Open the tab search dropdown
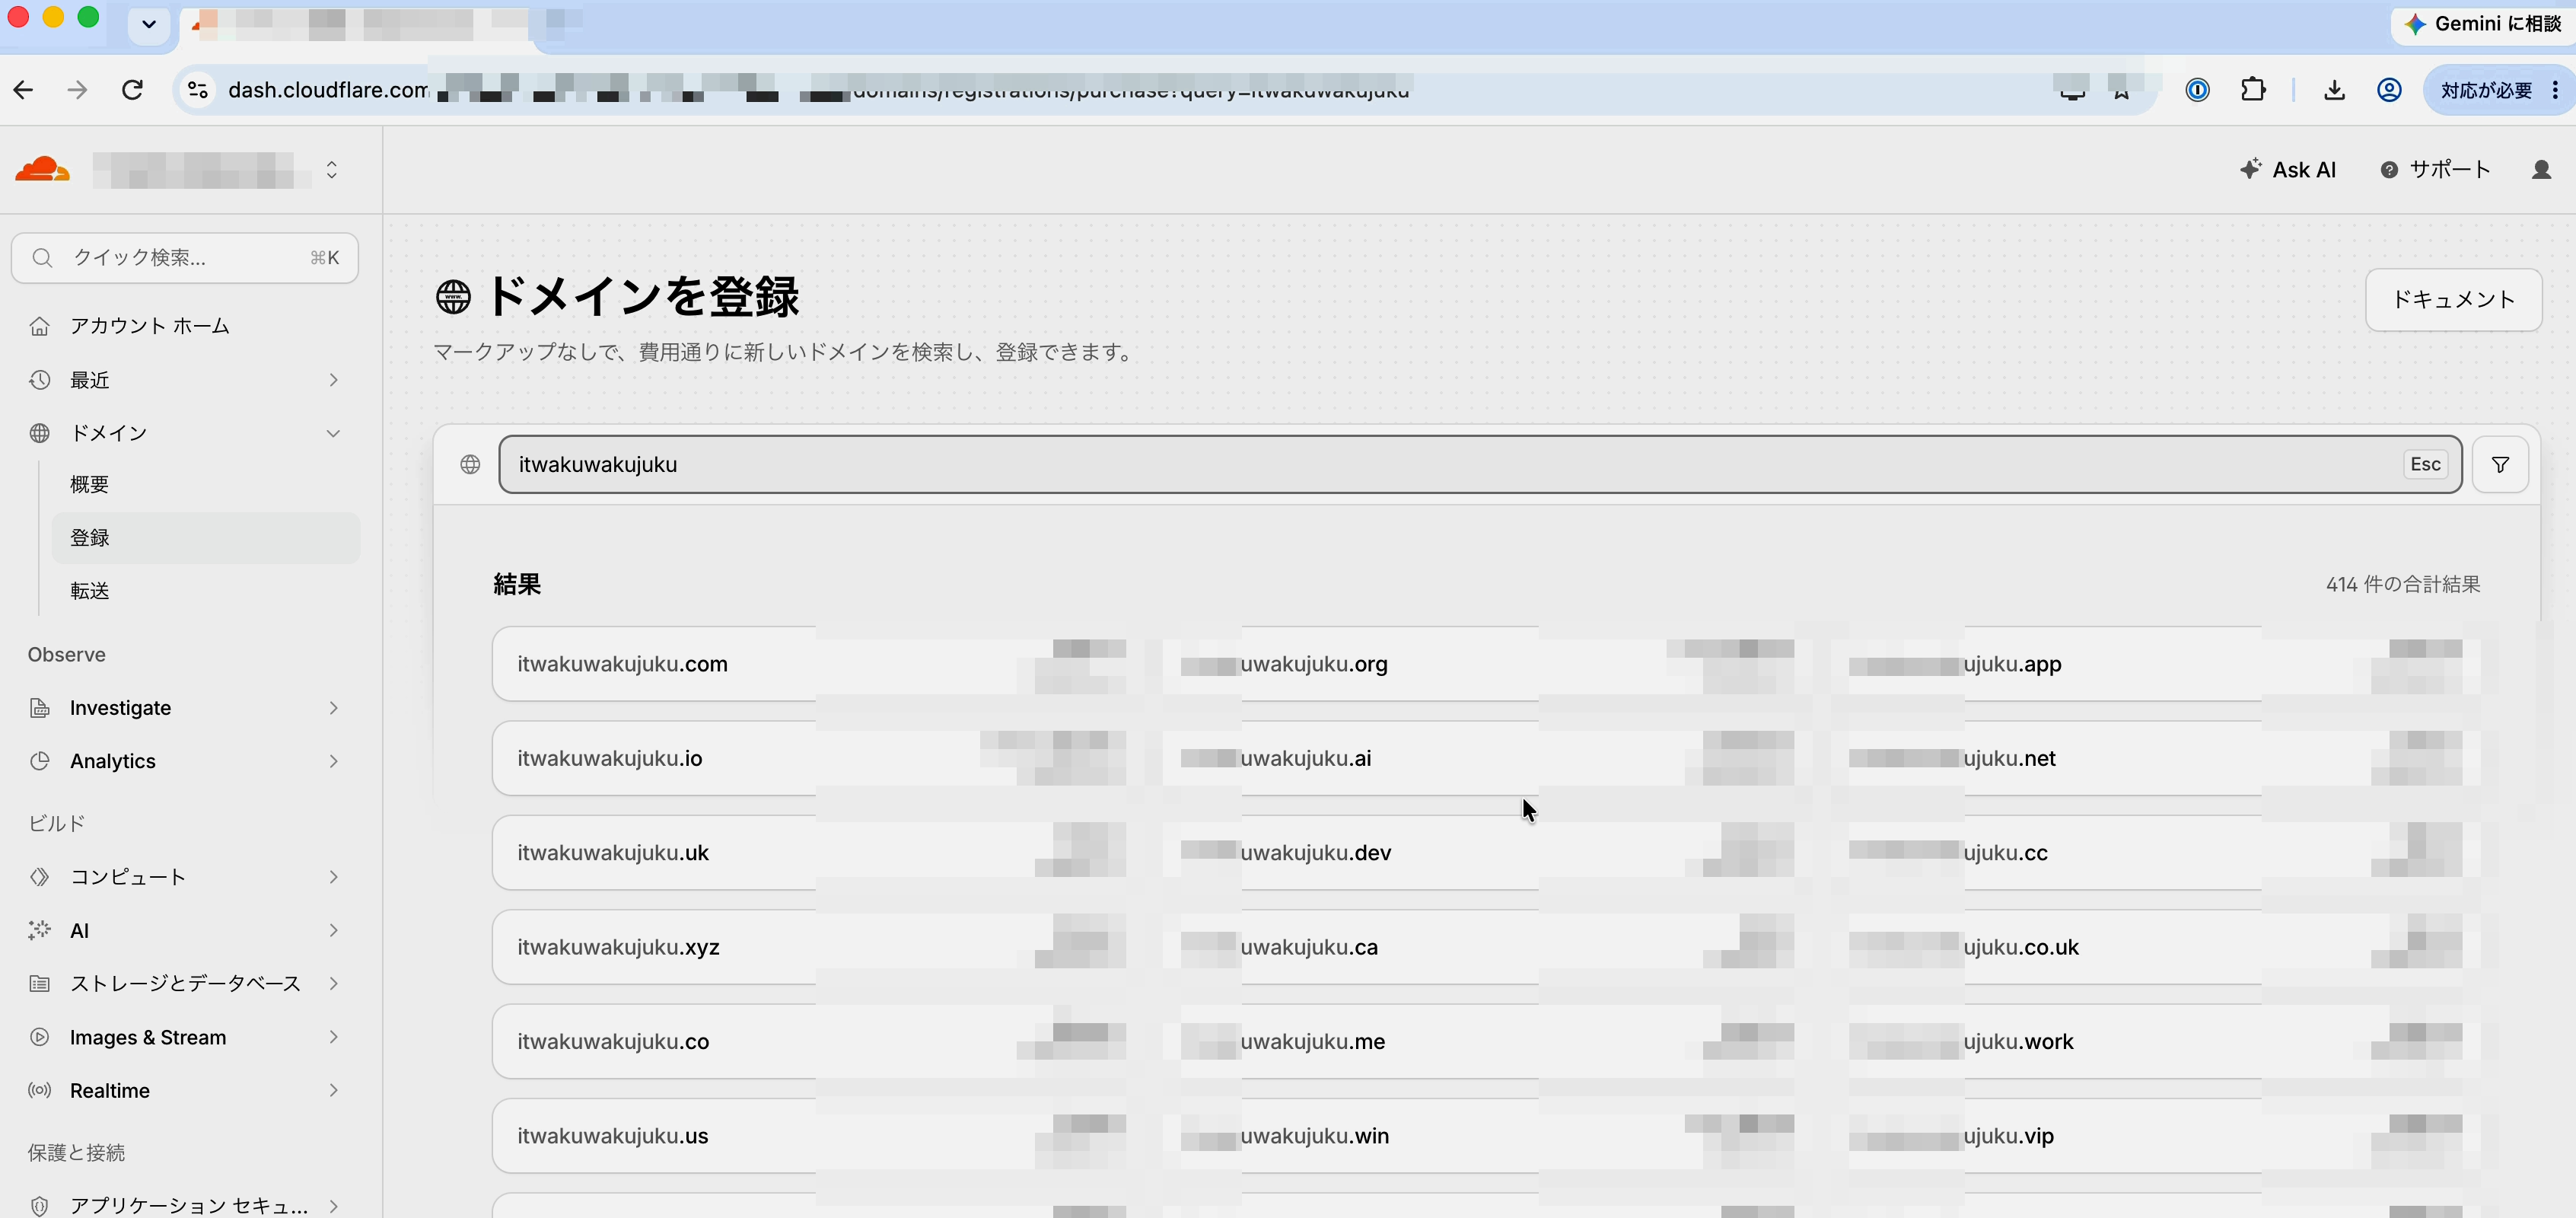 point(149,24)
